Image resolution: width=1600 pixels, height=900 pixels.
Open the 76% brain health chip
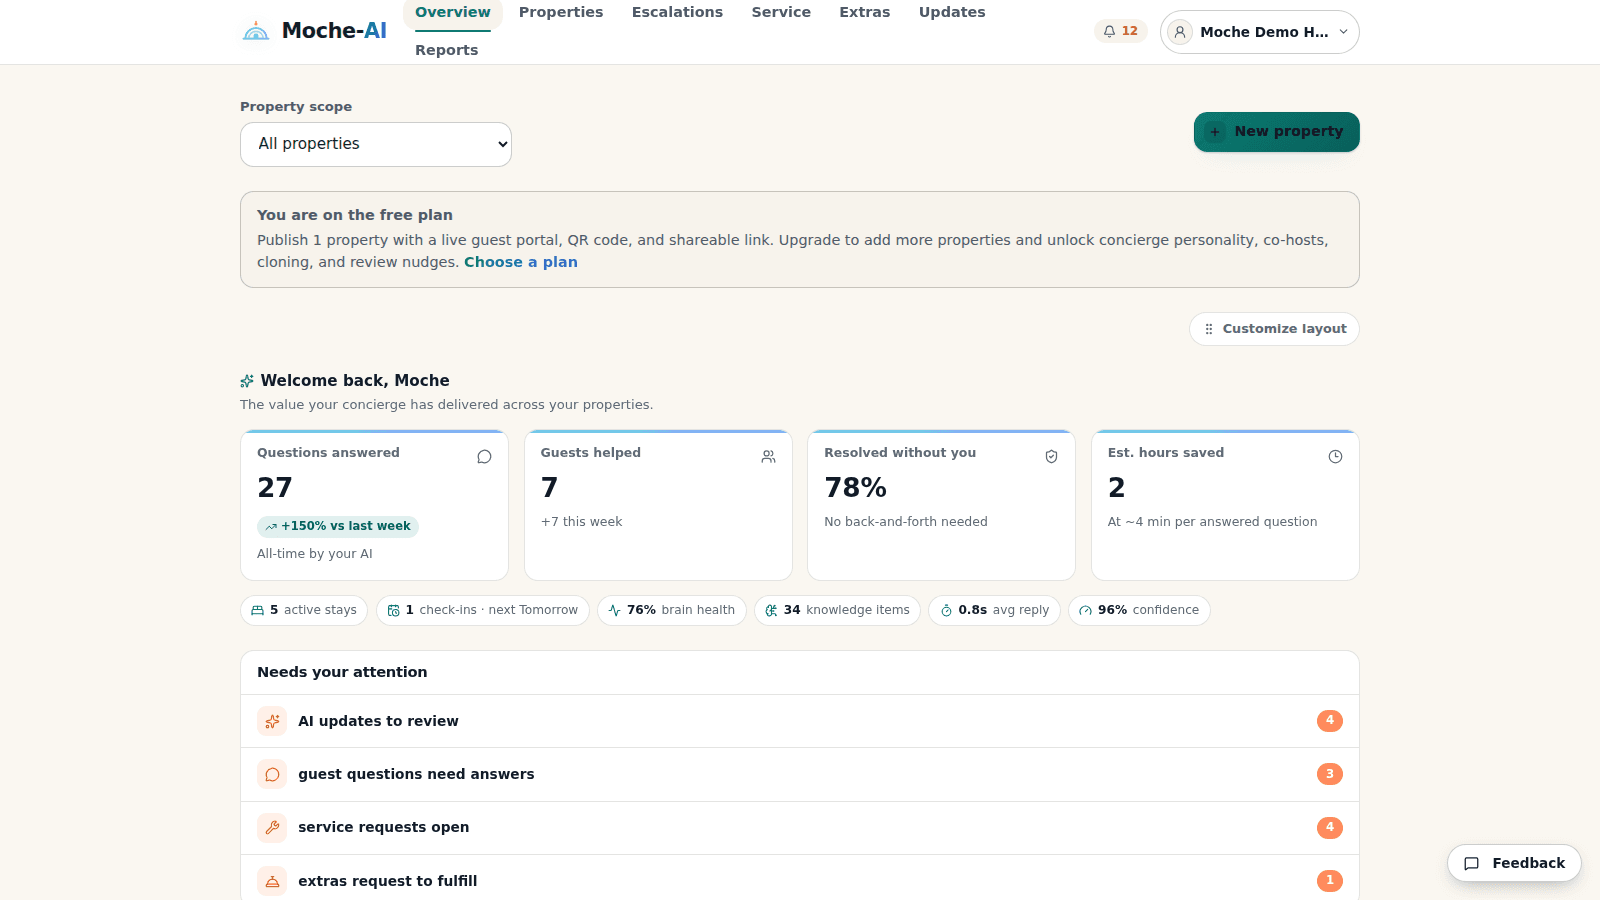[672, 610]
